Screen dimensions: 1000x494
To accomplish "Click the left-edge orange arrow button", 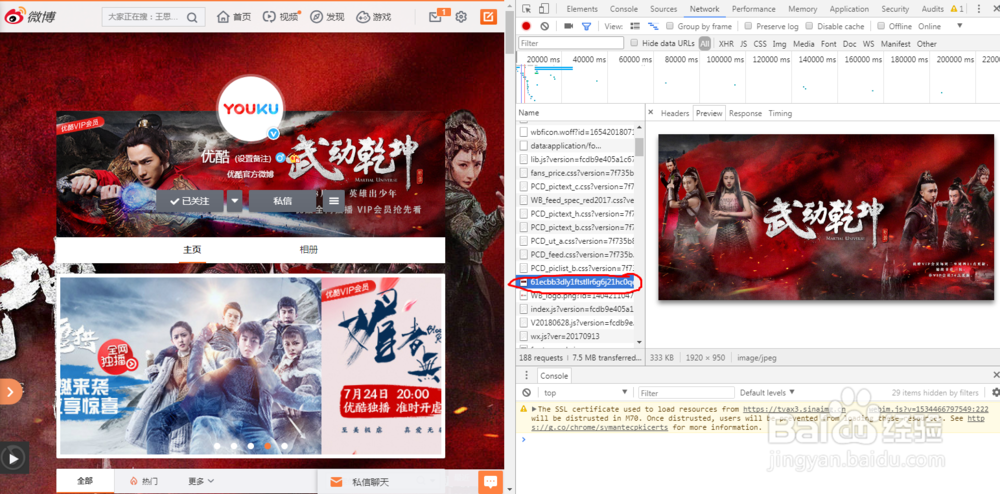I will (10, 391).
